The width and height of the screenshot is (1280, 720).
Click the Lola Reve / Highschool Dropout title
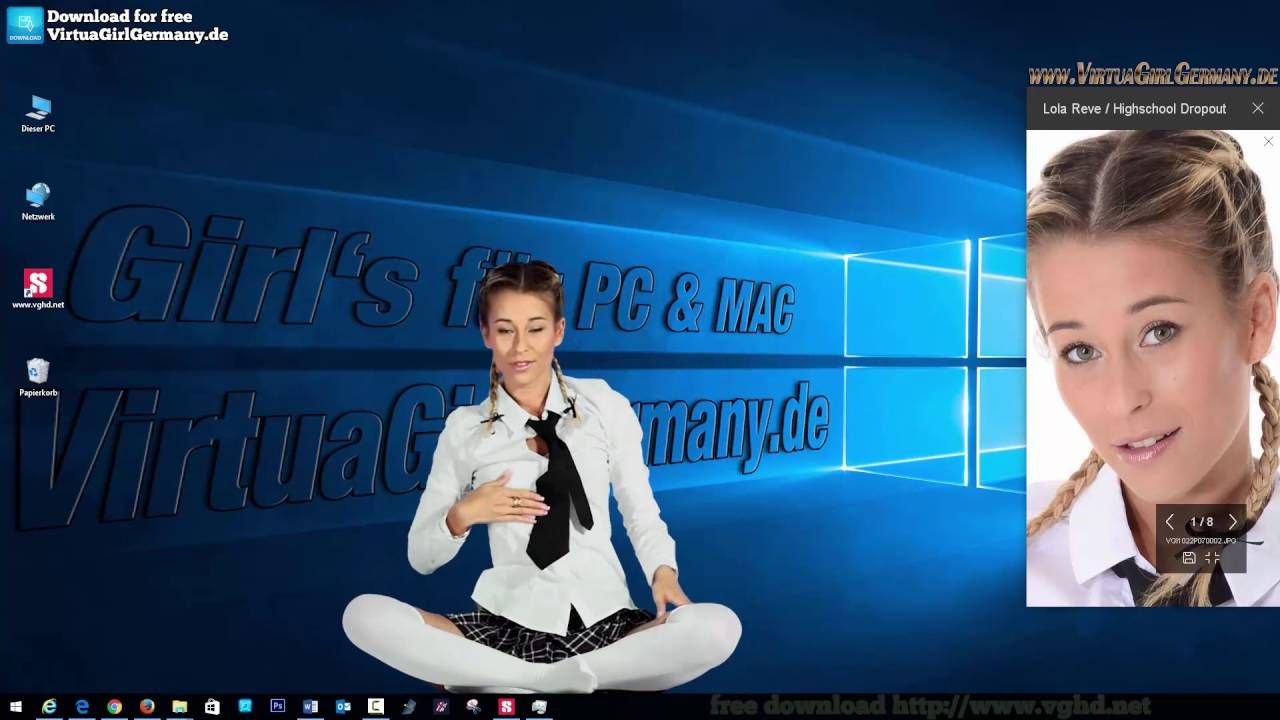coord(1134,108)
